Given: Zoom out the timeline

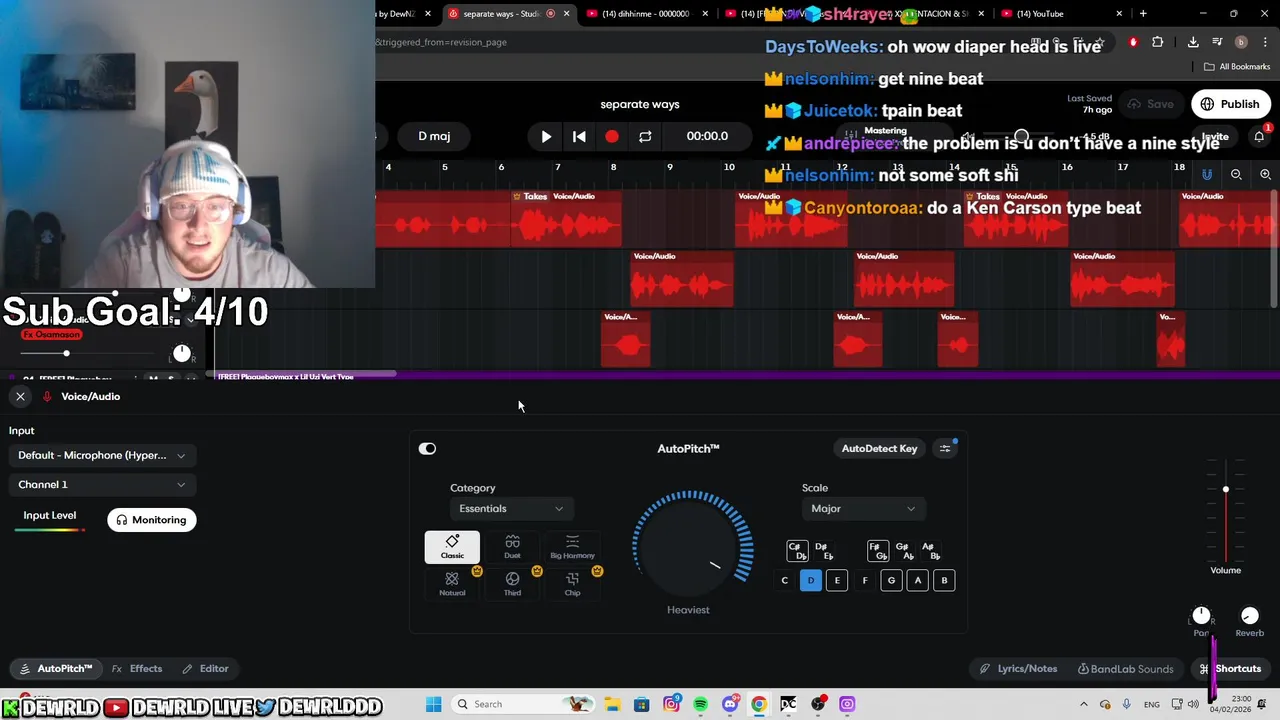Looking at the screenshot, I should tap(1236, 174).
